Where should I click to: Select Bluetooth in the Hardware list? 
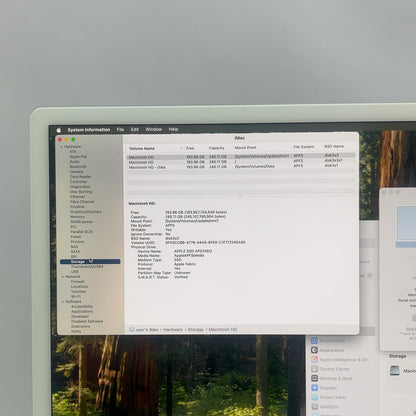[x=78, y=166]
